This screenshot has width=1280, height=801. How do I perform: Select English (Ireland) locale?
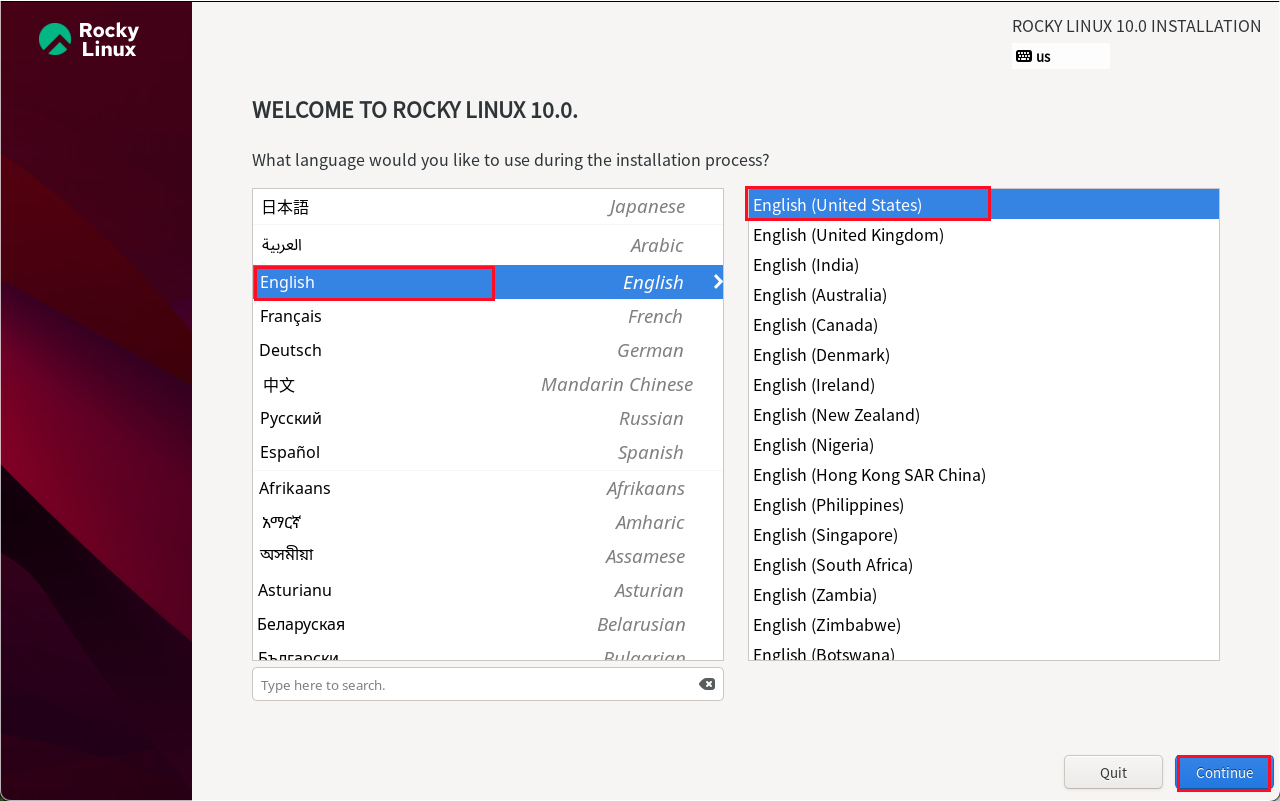coord(983,385)
